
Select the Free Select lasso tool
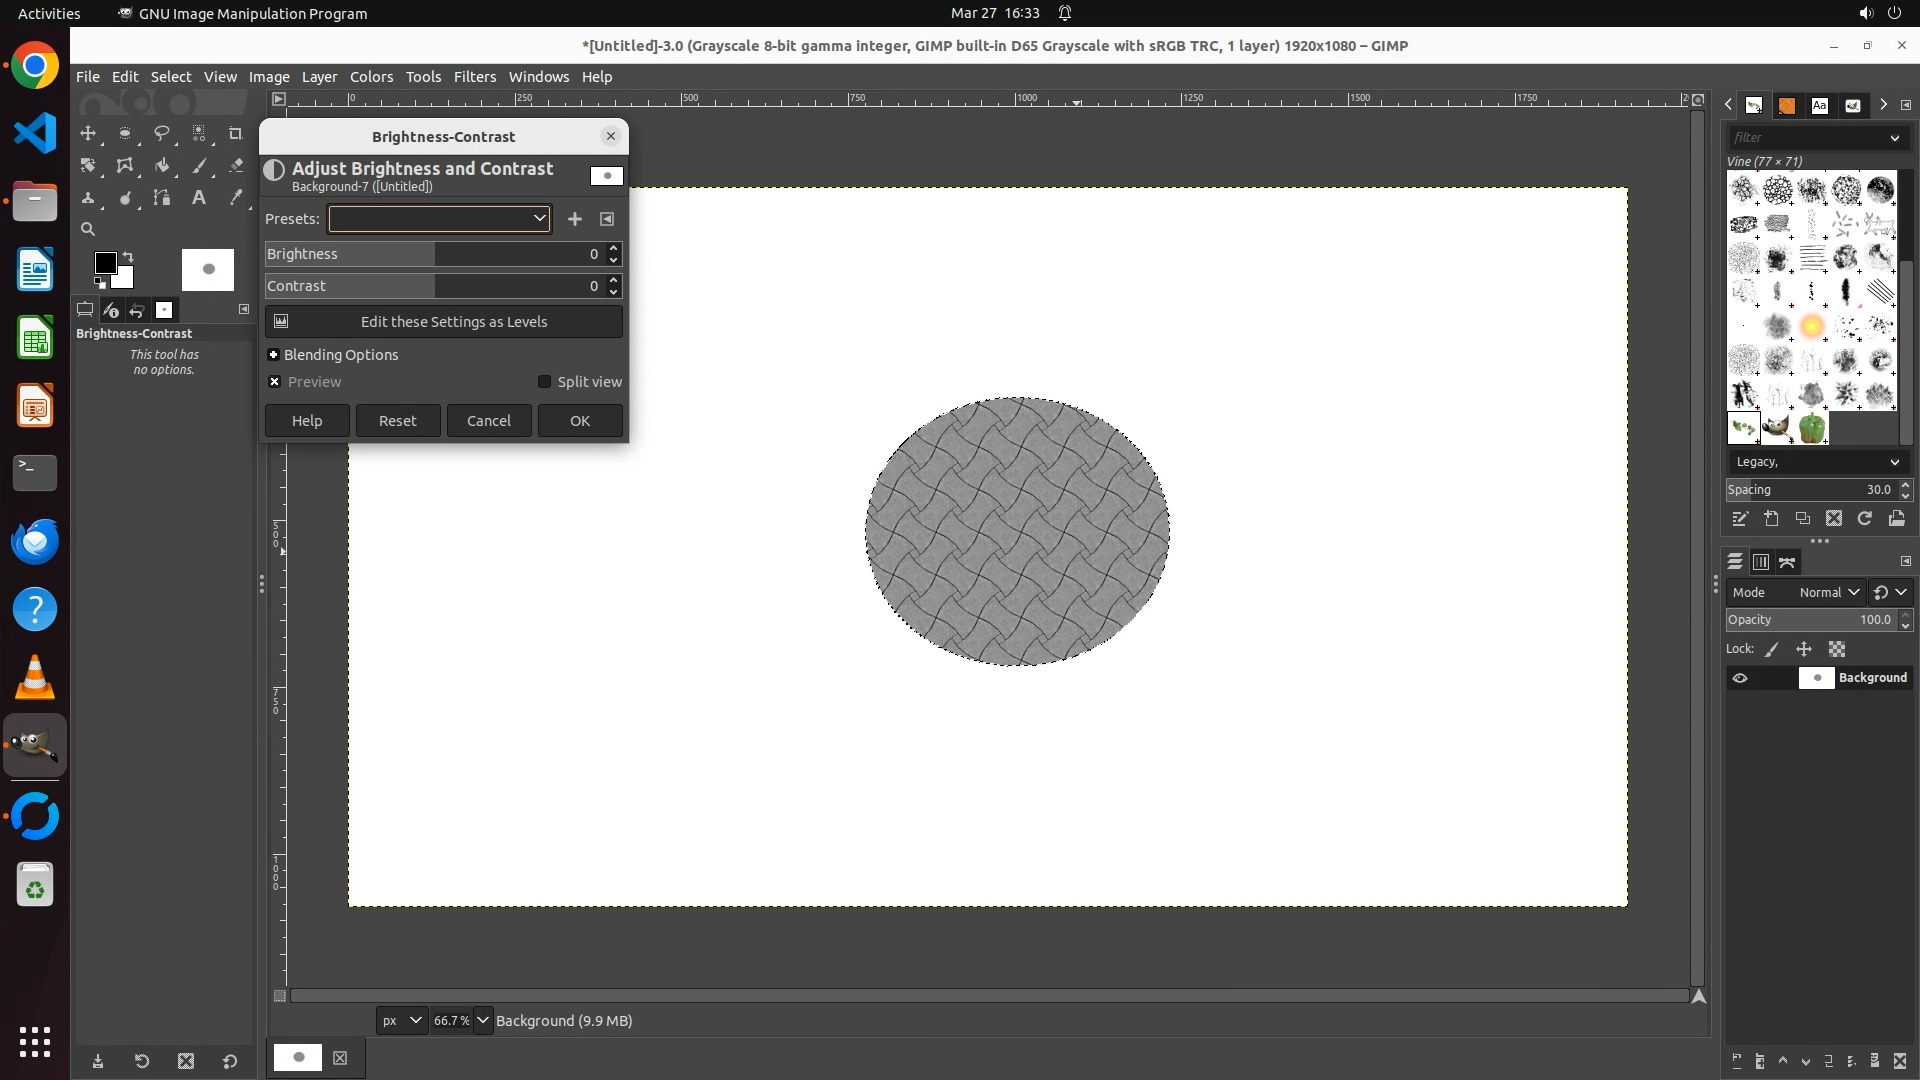point(161,133)
